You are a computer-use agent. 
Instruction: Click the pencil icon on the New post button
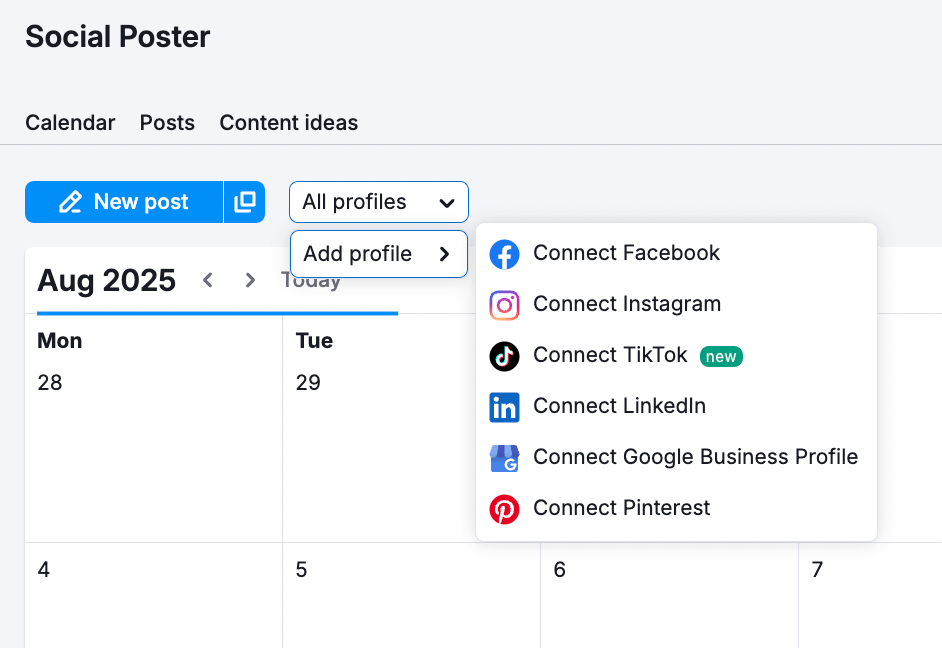click(x=69, y=201)
